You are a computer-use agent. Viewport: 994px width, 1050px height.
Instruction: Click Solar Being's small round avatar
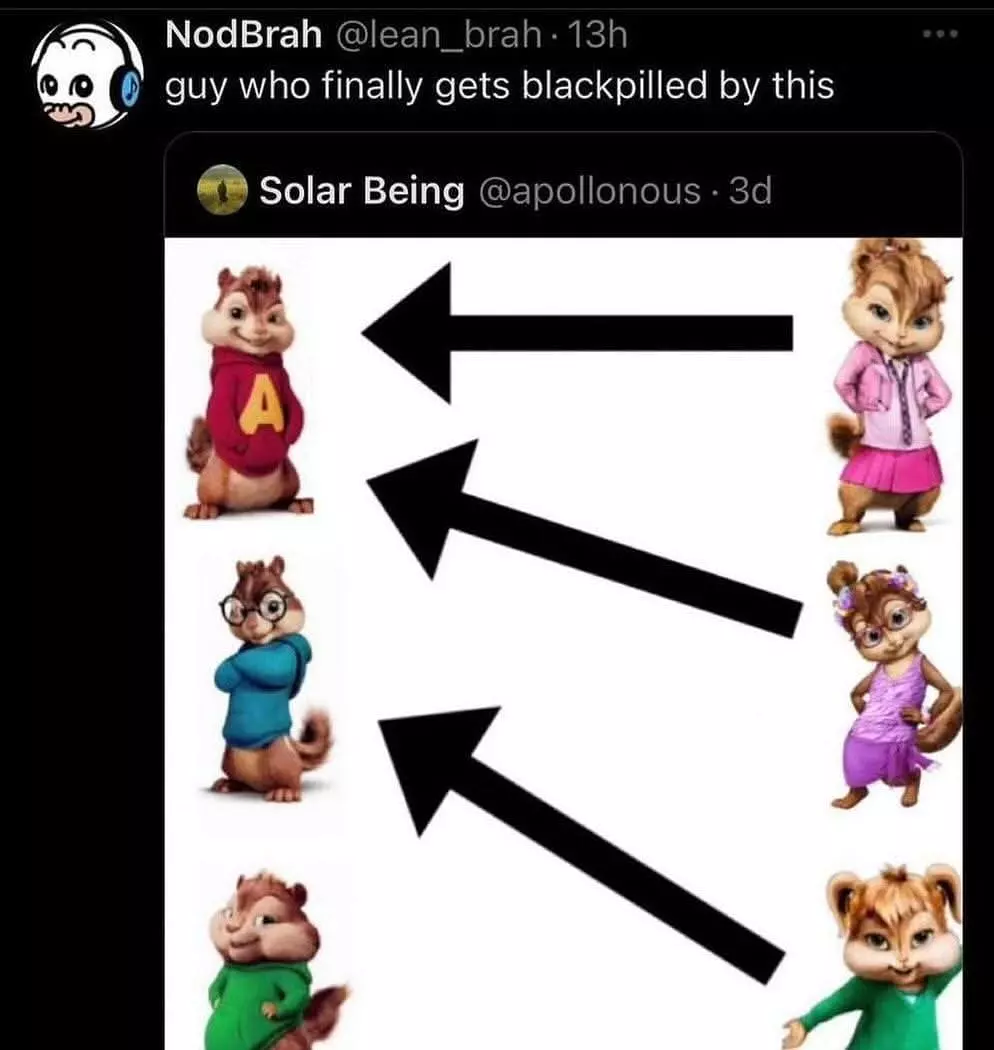[222, 190]
